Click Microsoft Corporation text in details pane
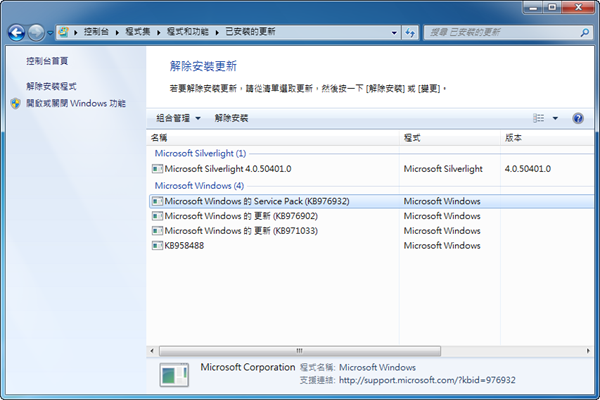 (248, 367)
